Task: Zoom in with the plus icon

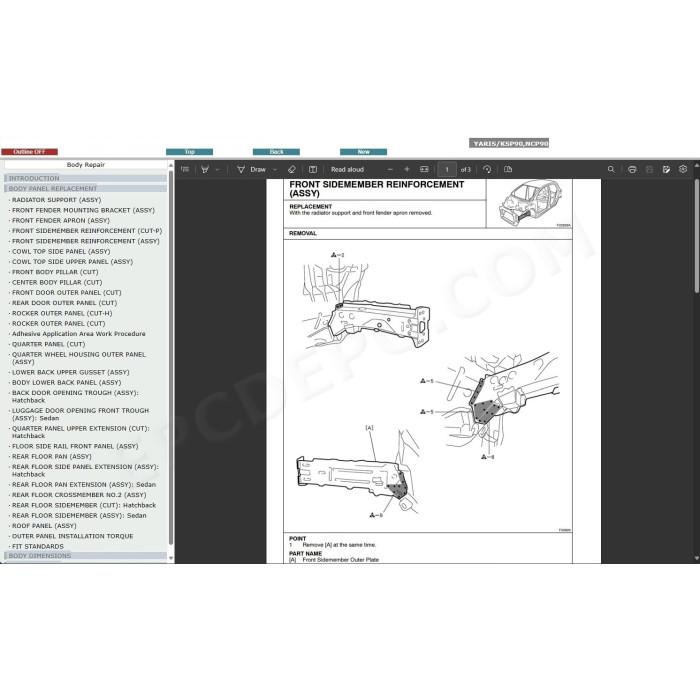Action: 407,169
